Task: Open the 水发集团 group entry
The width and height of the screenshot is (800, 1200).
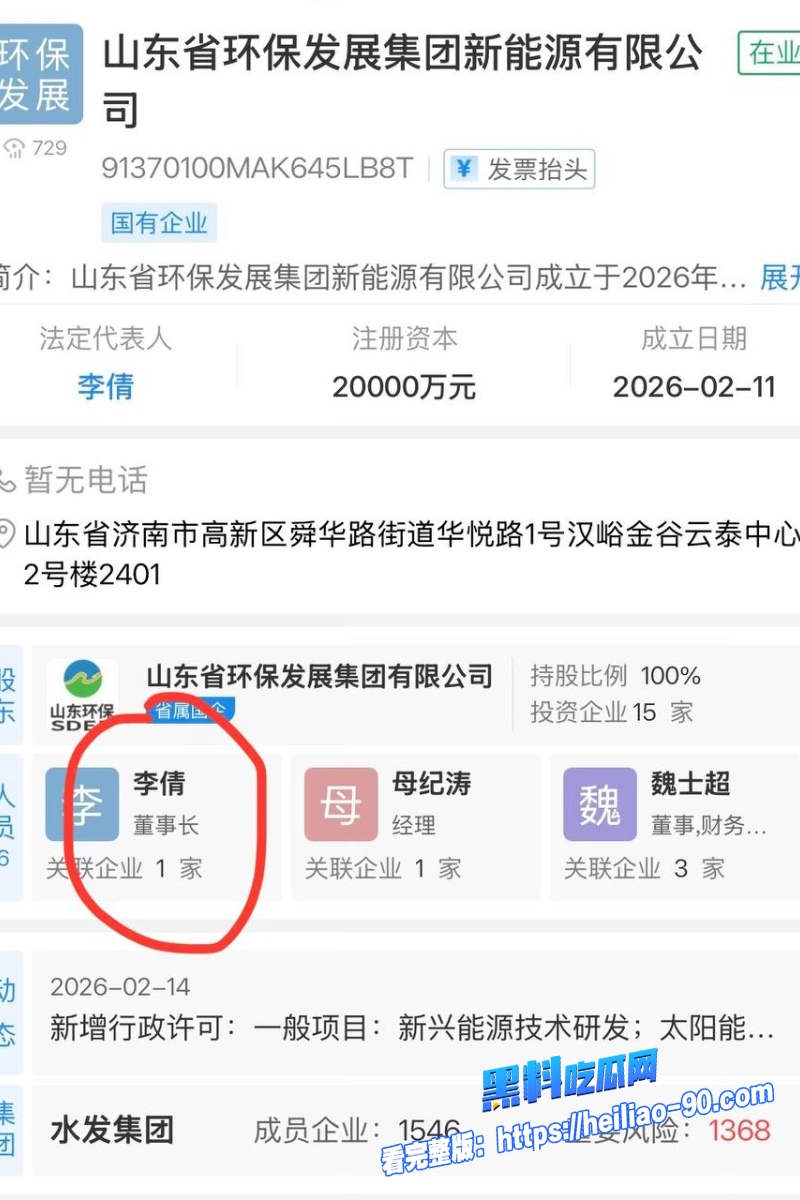Action: (112, 1130)
